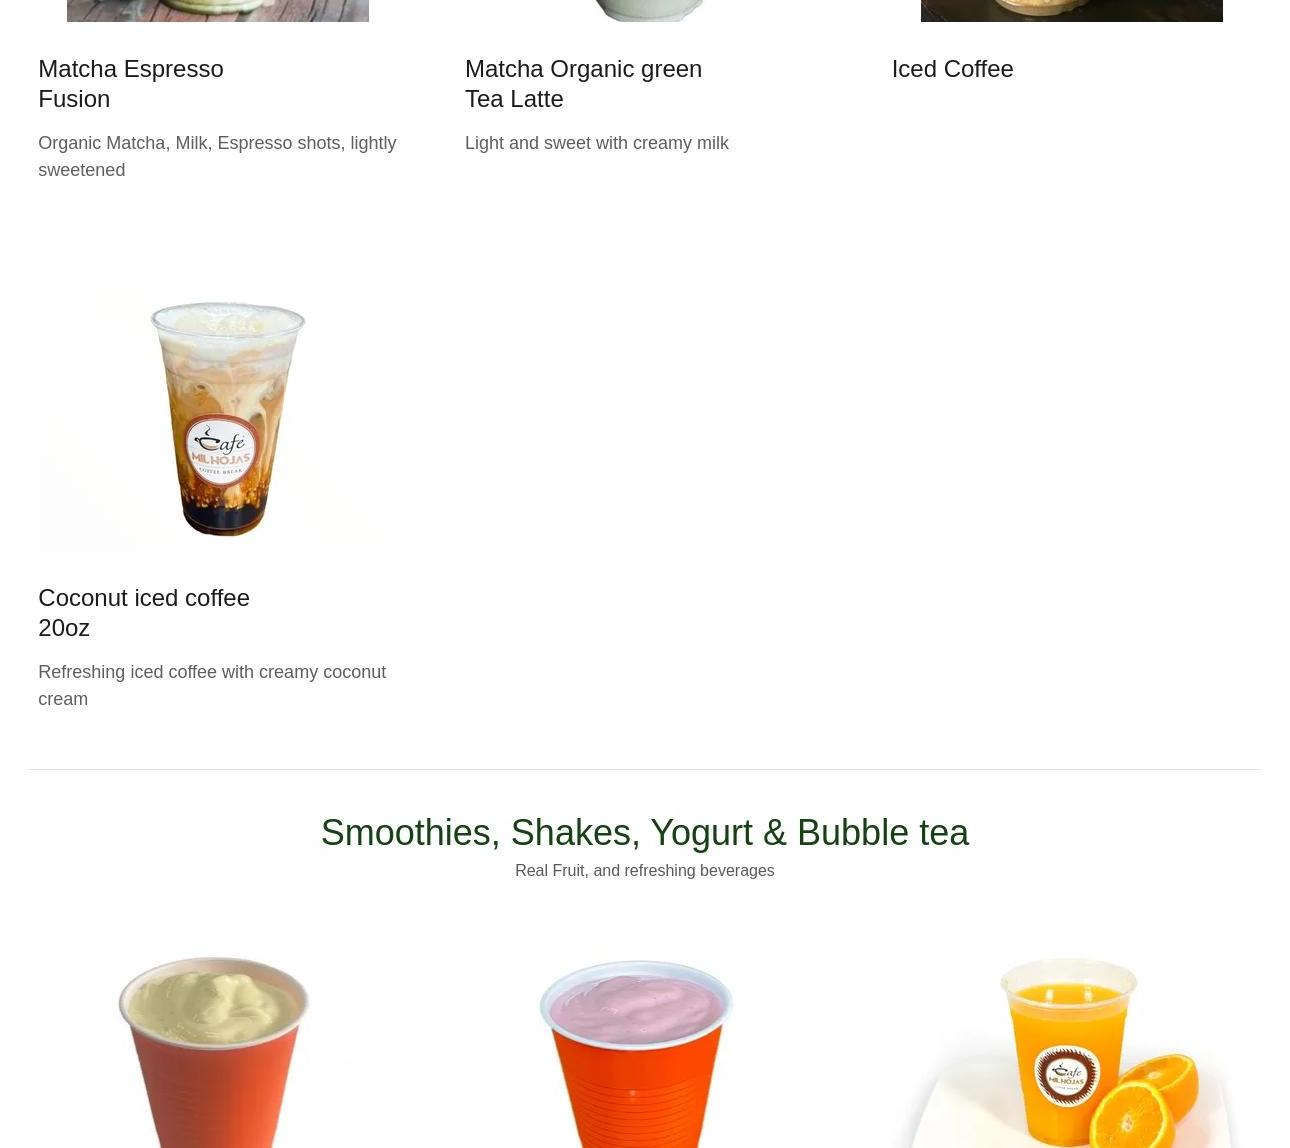View the pink smoothie cup image
1290x1148 pixels.
coord(636,1052)
